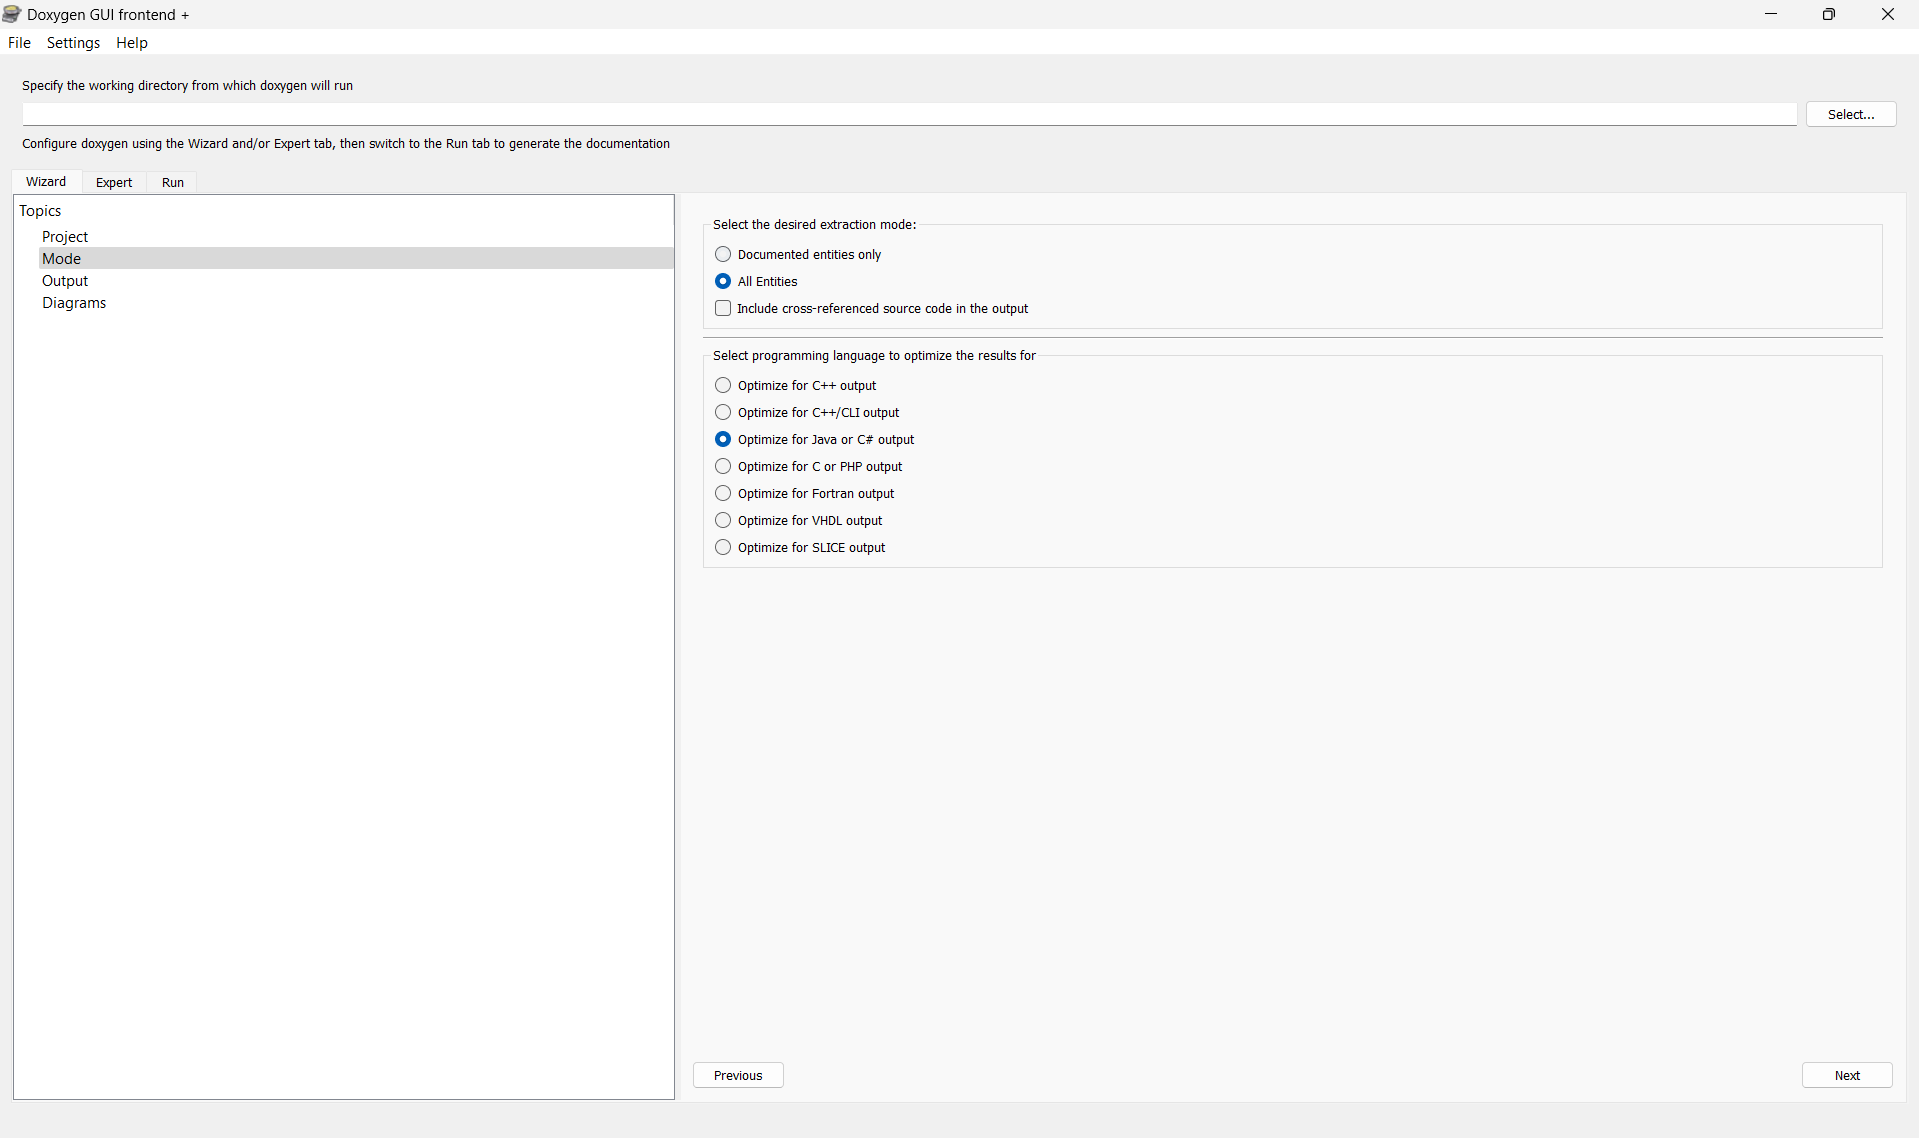Select Optimize for Fortran output
1919x1138 pixels.
click(x=805, y=493)
